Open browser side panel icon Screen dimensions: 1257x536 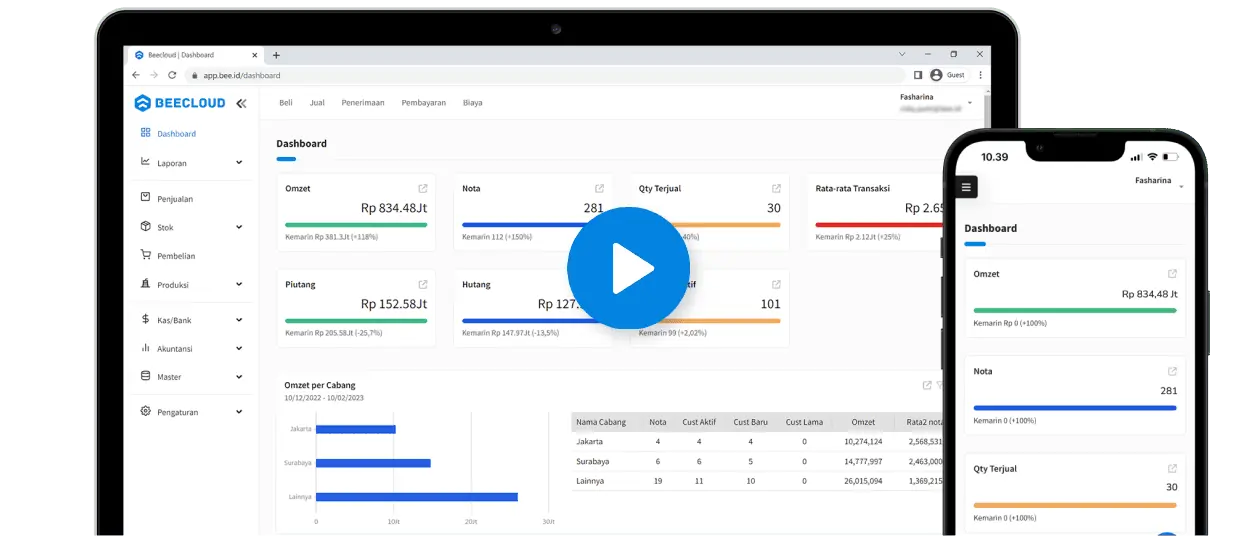(918, 75)
